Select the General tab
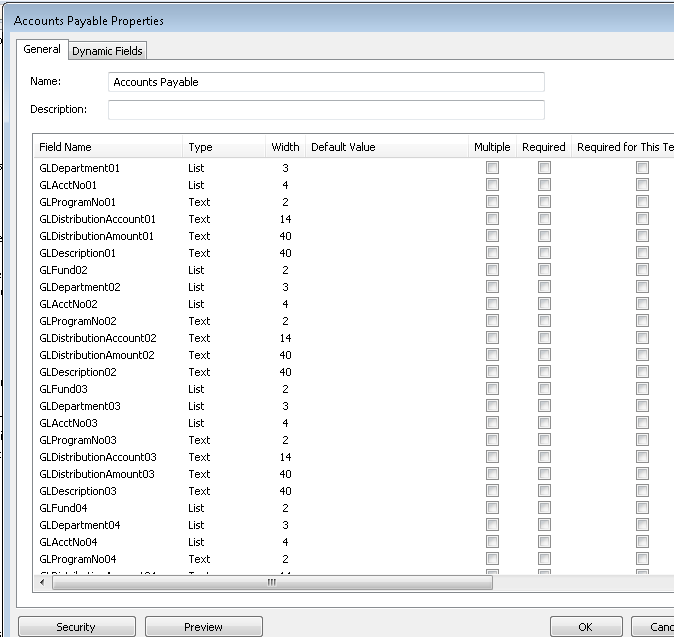This screenshot has height=637, width=674. pos(42,50)
